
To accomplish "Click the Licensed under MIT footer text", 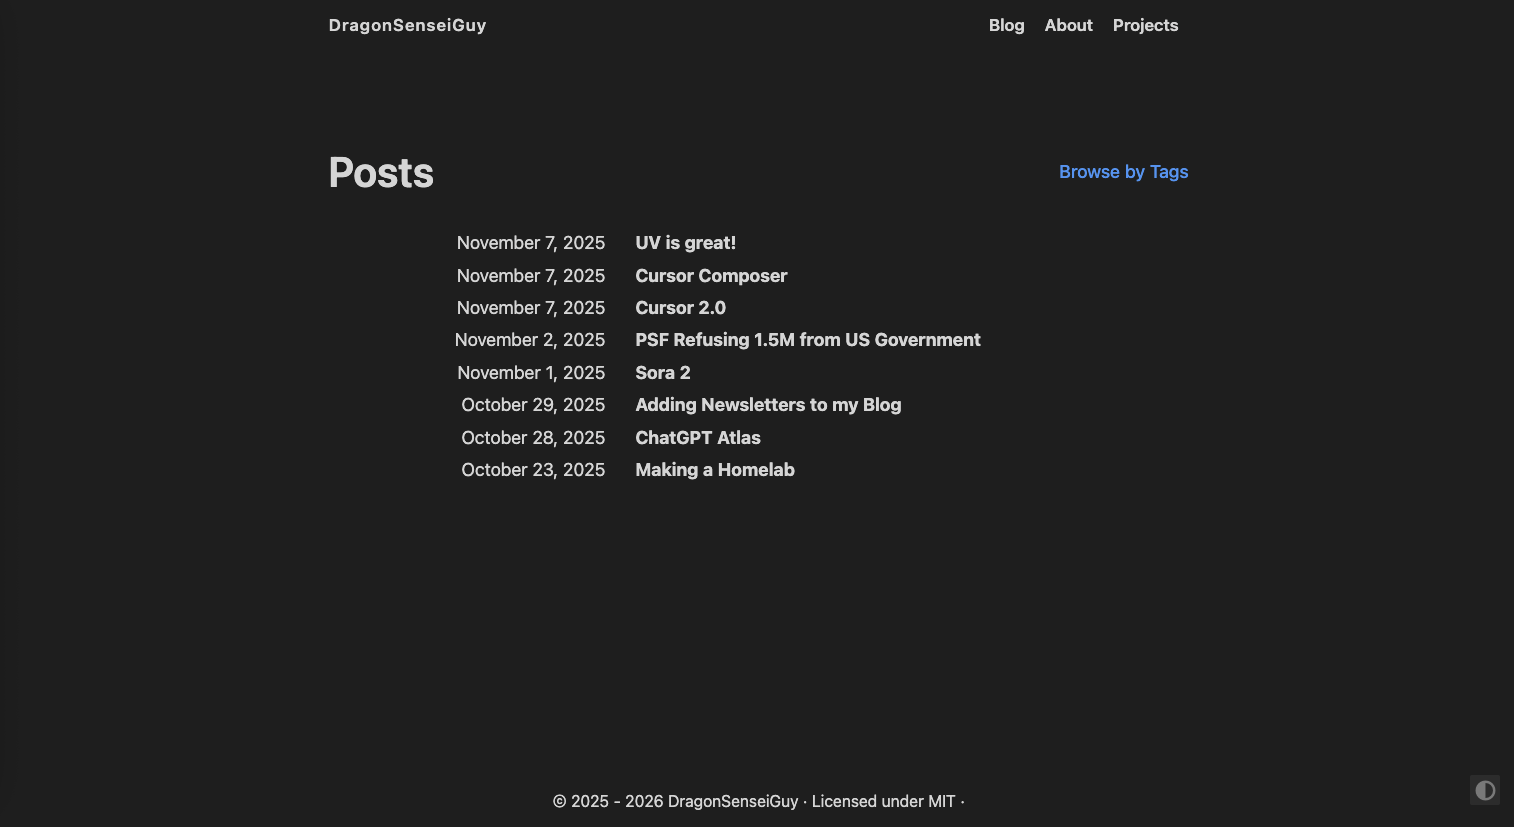I will click(x=883, y=801).
